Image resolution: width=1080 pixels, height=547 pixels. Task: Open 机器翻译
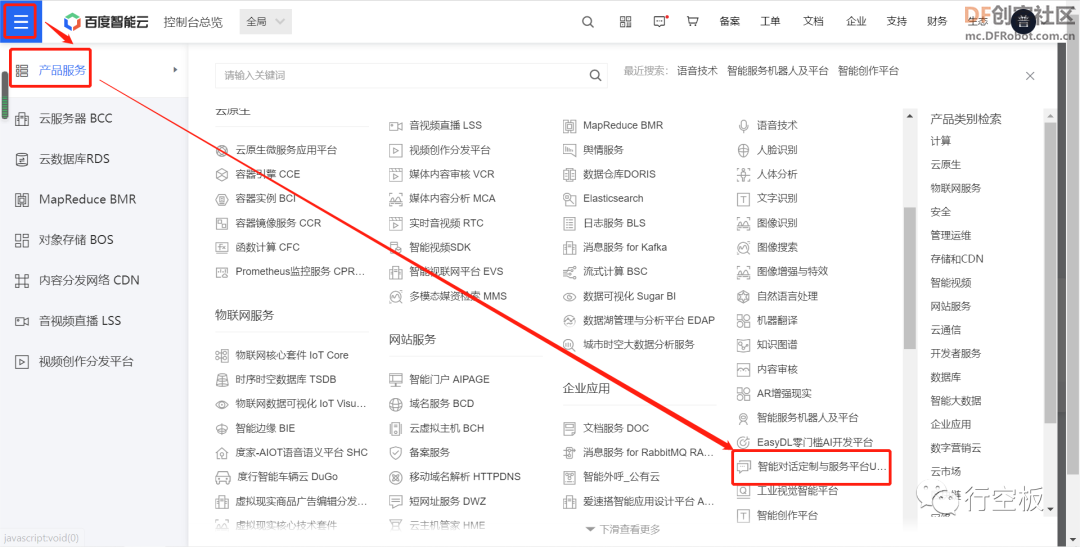click(x=777, y=321)
